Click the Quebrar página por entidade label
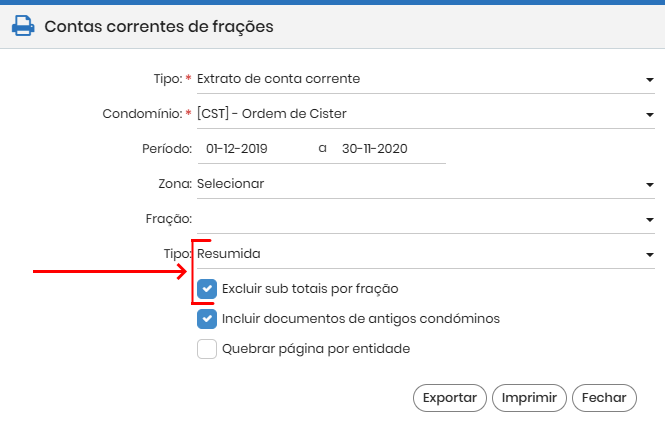Image resolution: width=665 pixels, height=425 pixels. (x=316, y=349)
